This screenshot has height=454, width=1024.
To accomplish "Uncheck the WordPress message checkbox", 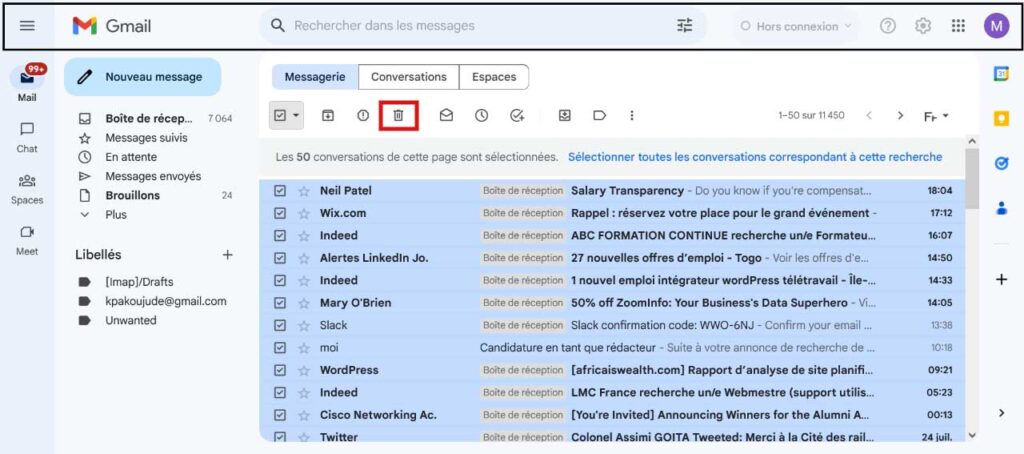I will click(x=280, y=370).
